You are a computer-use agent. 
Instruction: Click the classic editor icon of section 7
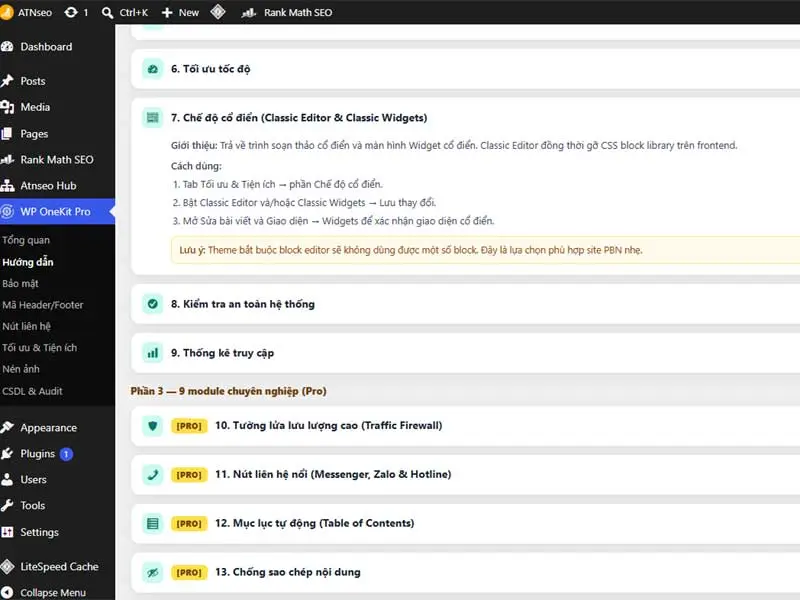tap(153, 118)
